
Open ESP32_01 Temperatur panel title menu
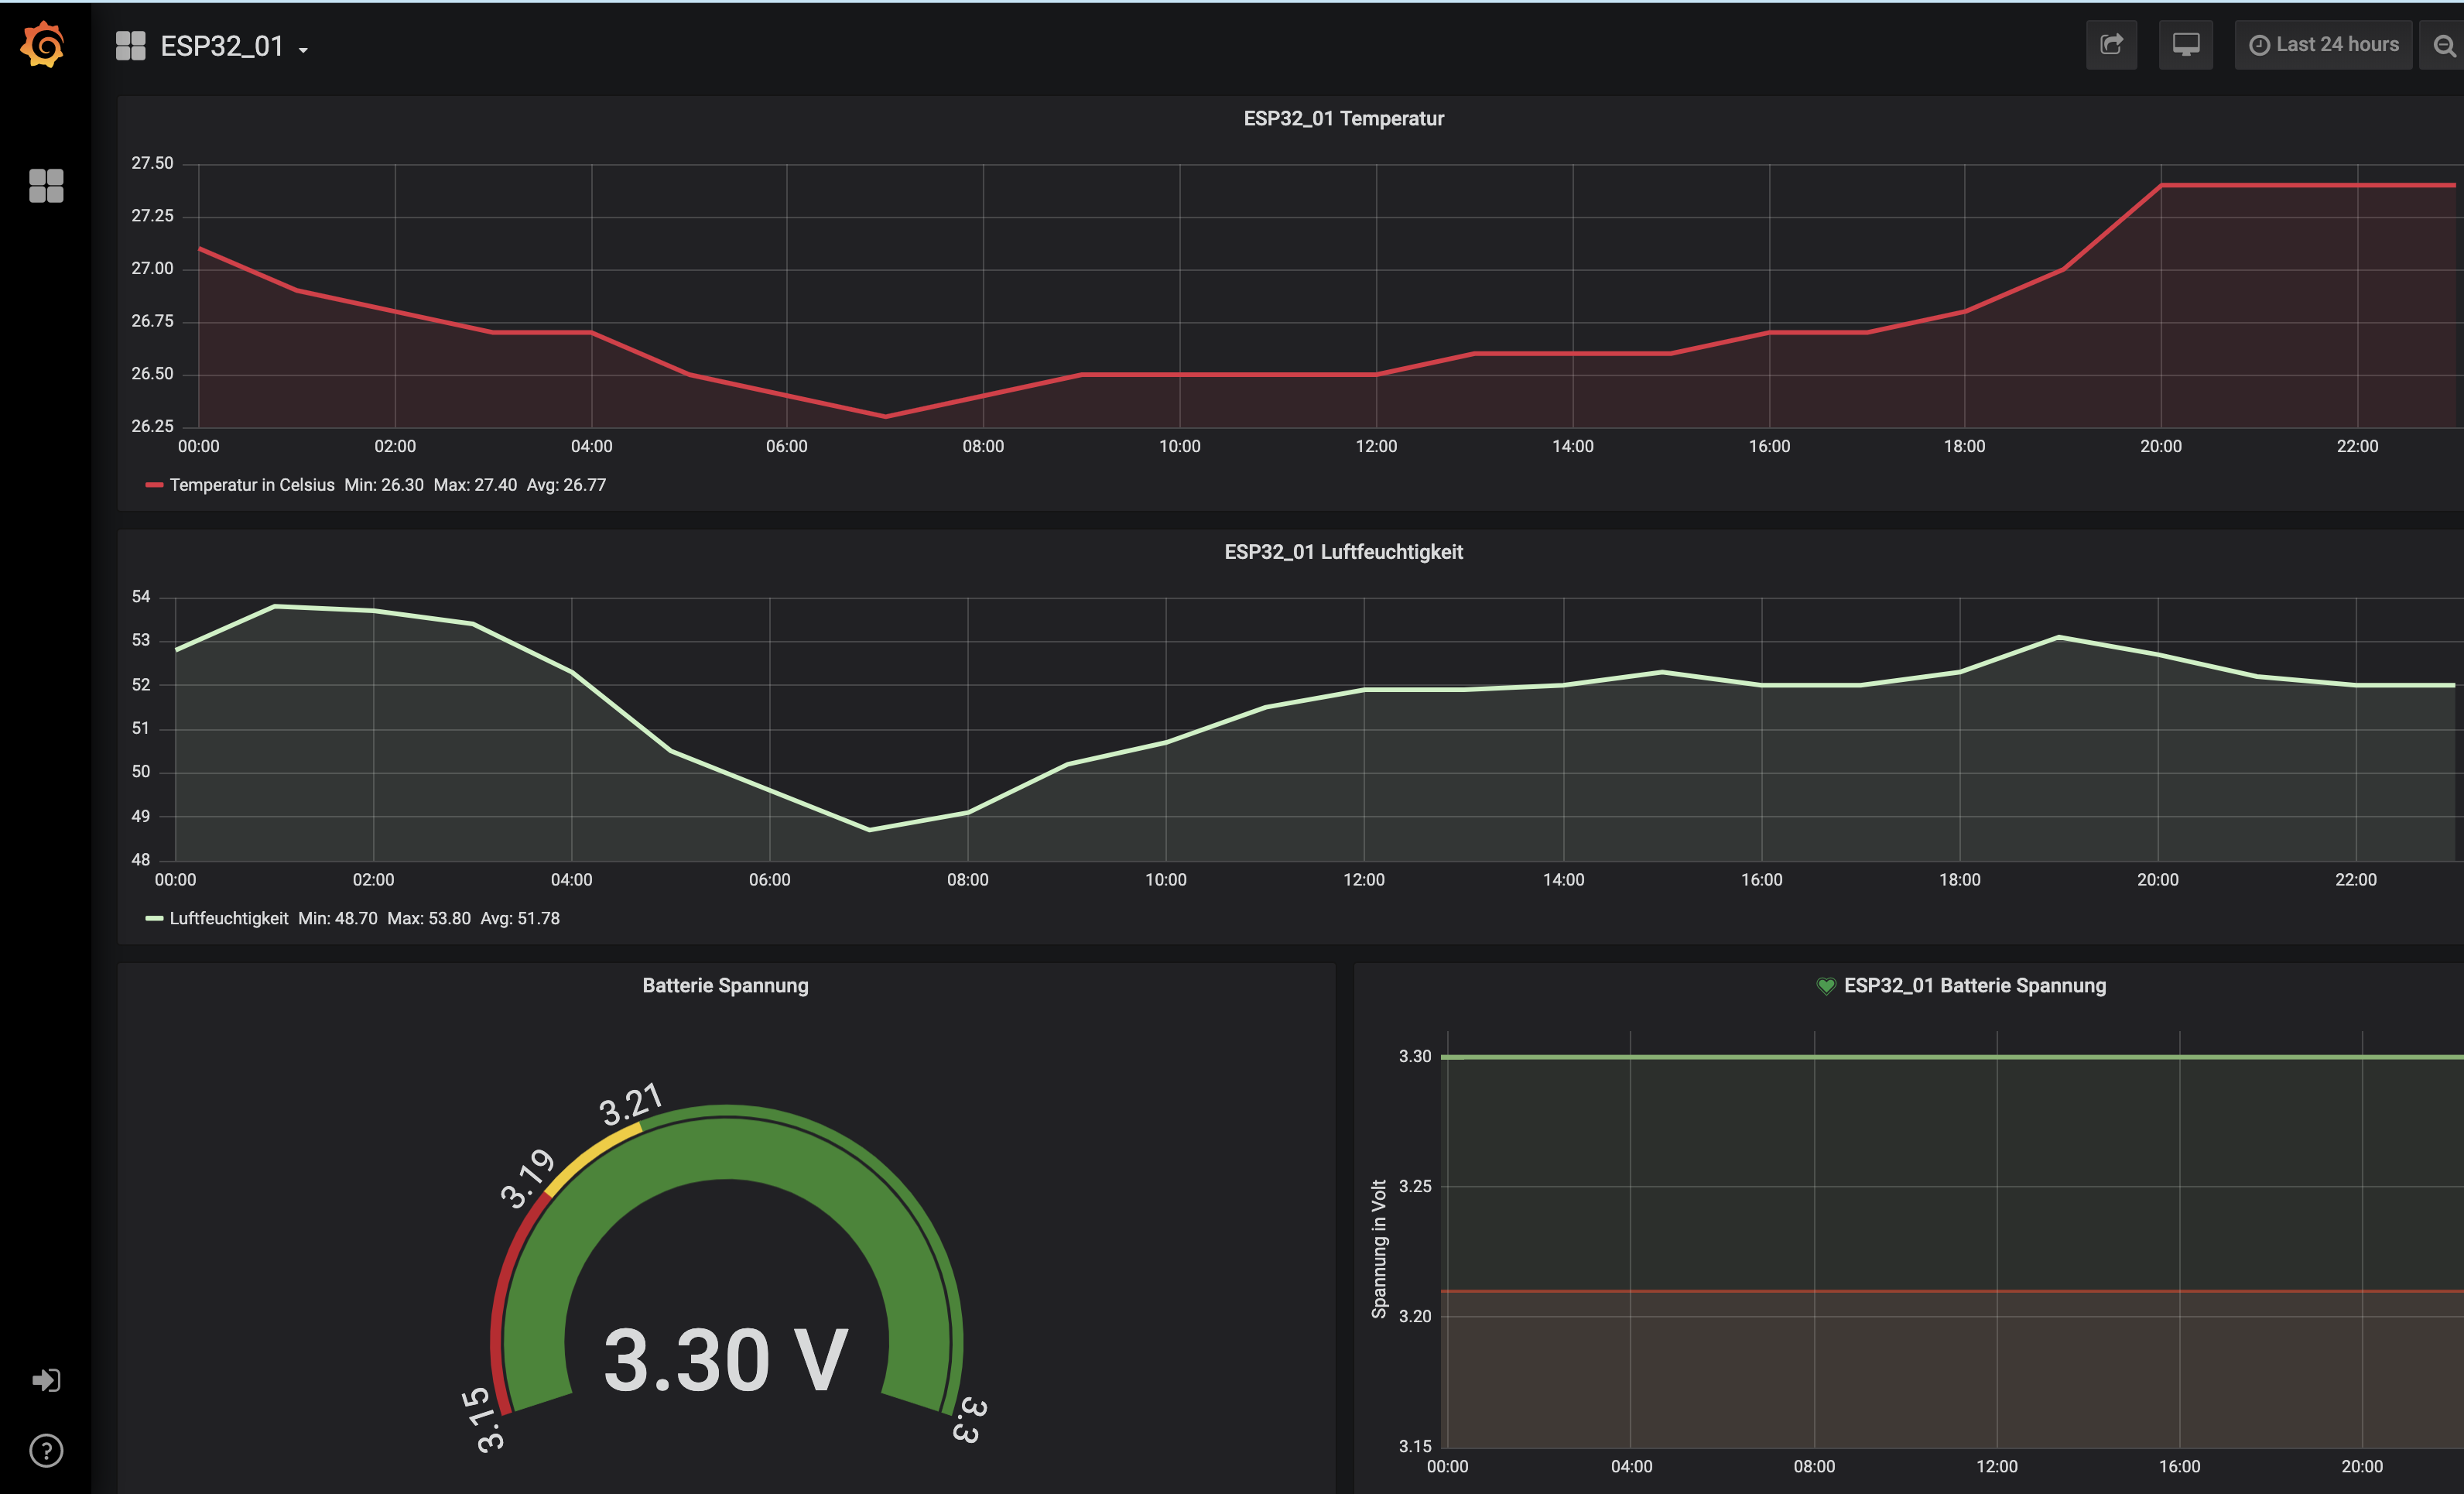pos(1343,118)
